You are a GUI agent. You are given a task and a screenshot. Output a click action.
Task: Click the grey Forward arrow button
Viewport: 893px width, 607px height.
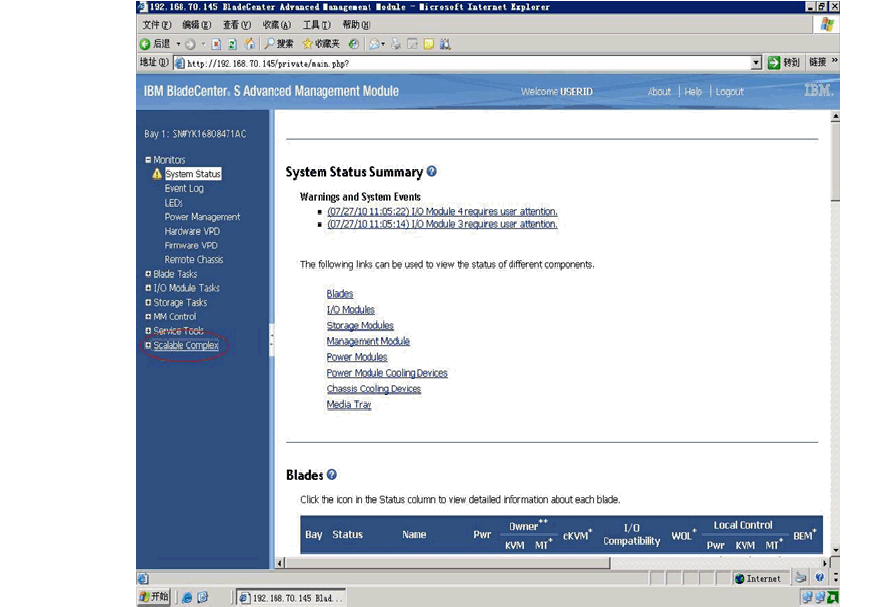coord(190,44)
